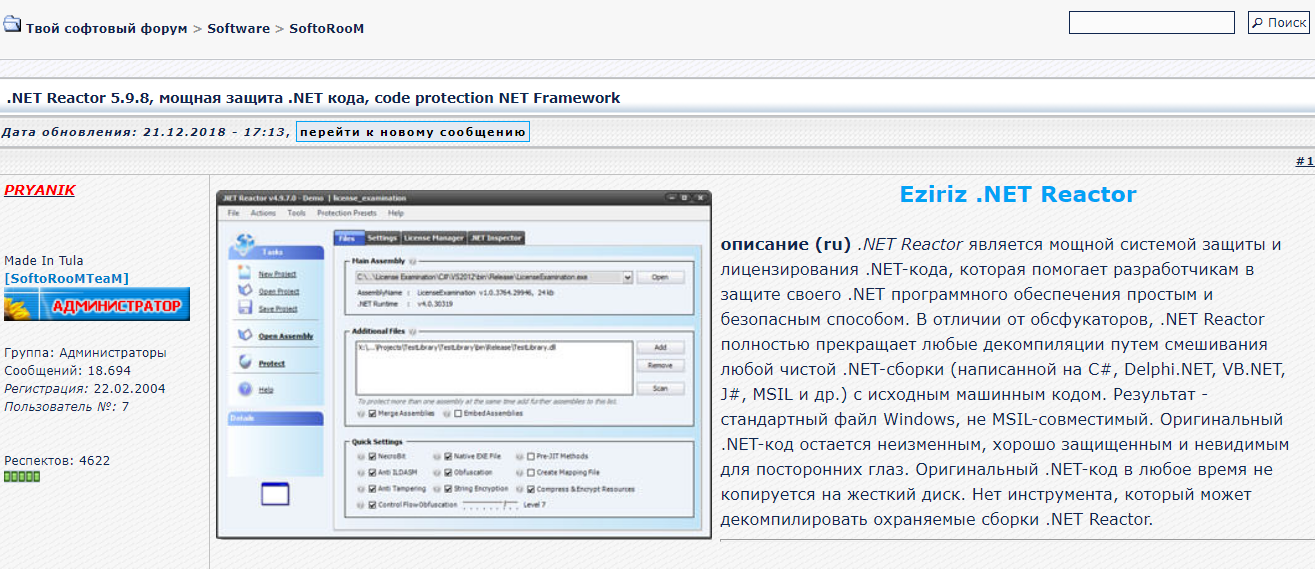Open the PRYANIK user profile link
The image size is (1315, 569).
tap(39, 190)
